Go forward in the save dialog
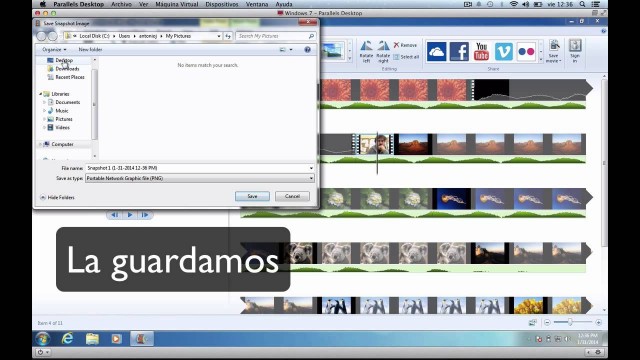640x360 pixels. pyautogui.click(x=53, y=36)
